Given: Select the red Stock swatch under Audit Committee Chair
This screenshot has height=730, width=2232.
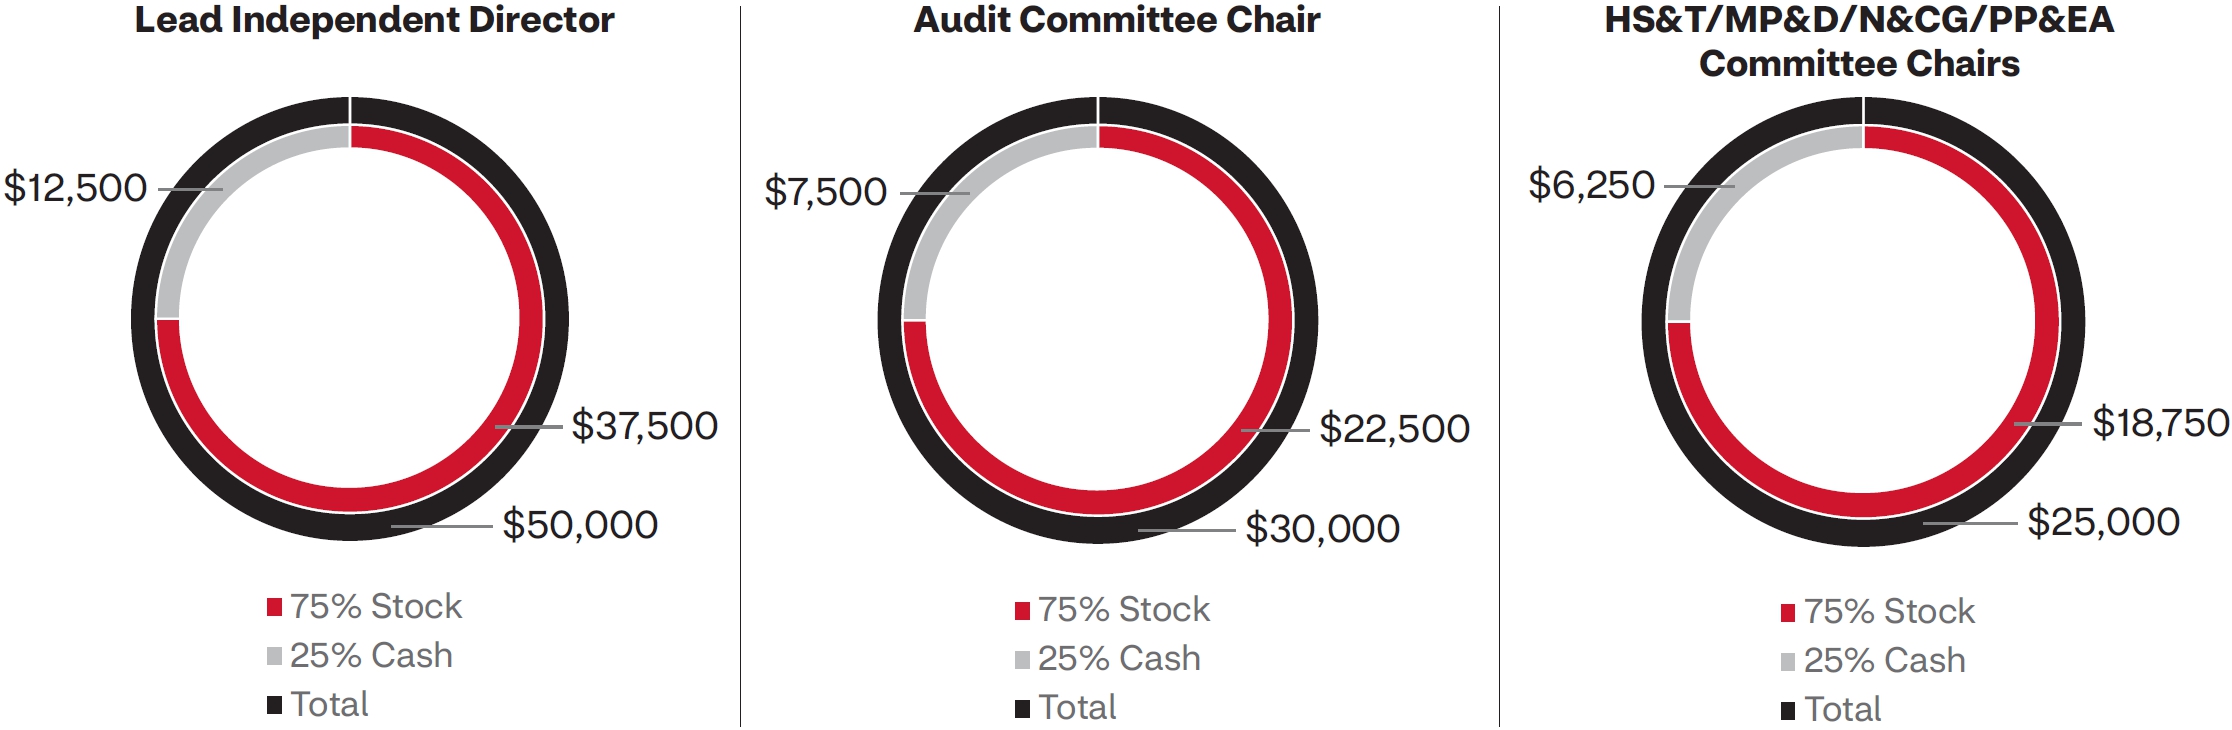Looking at the screenshot, I should pos(1022,610).
